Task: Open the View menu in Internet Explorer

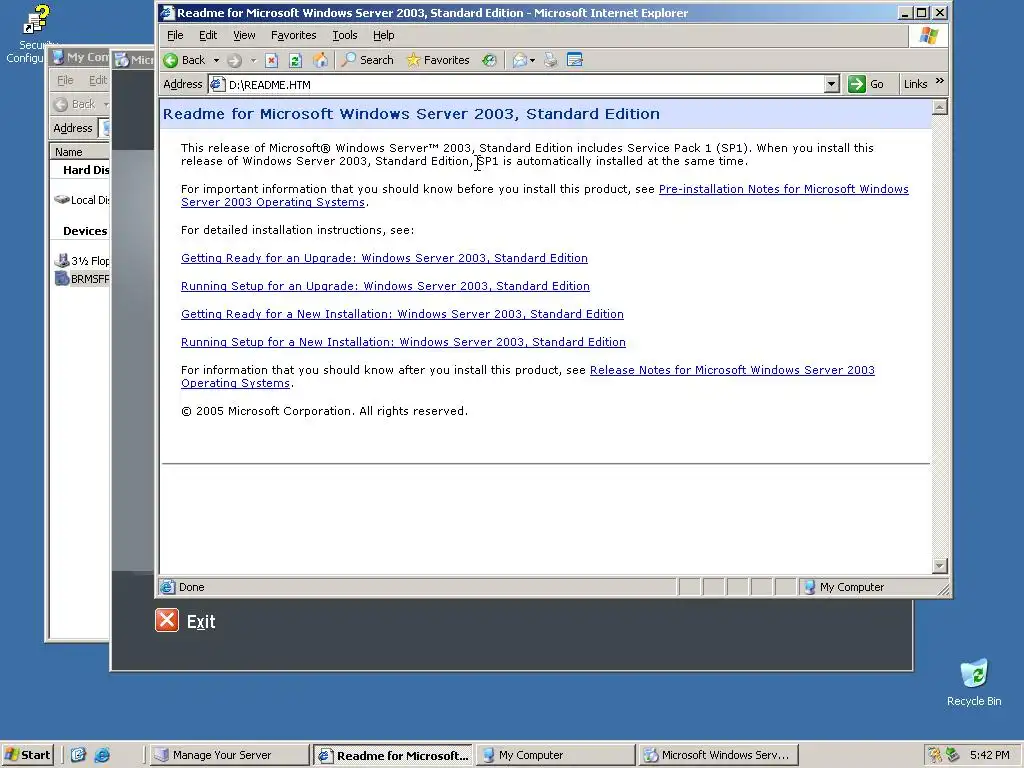Action: pyautogui.click(x=244, y=35)
